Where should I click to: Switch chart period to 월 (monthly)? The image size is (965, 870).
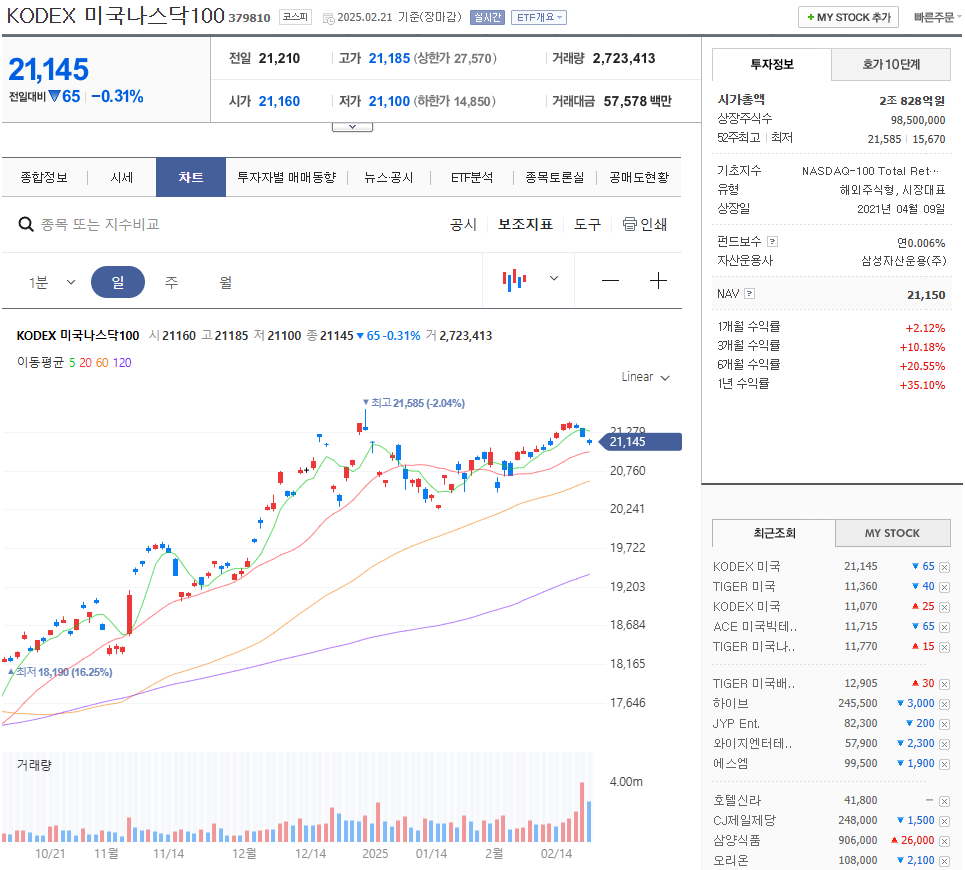click(225, 282)
